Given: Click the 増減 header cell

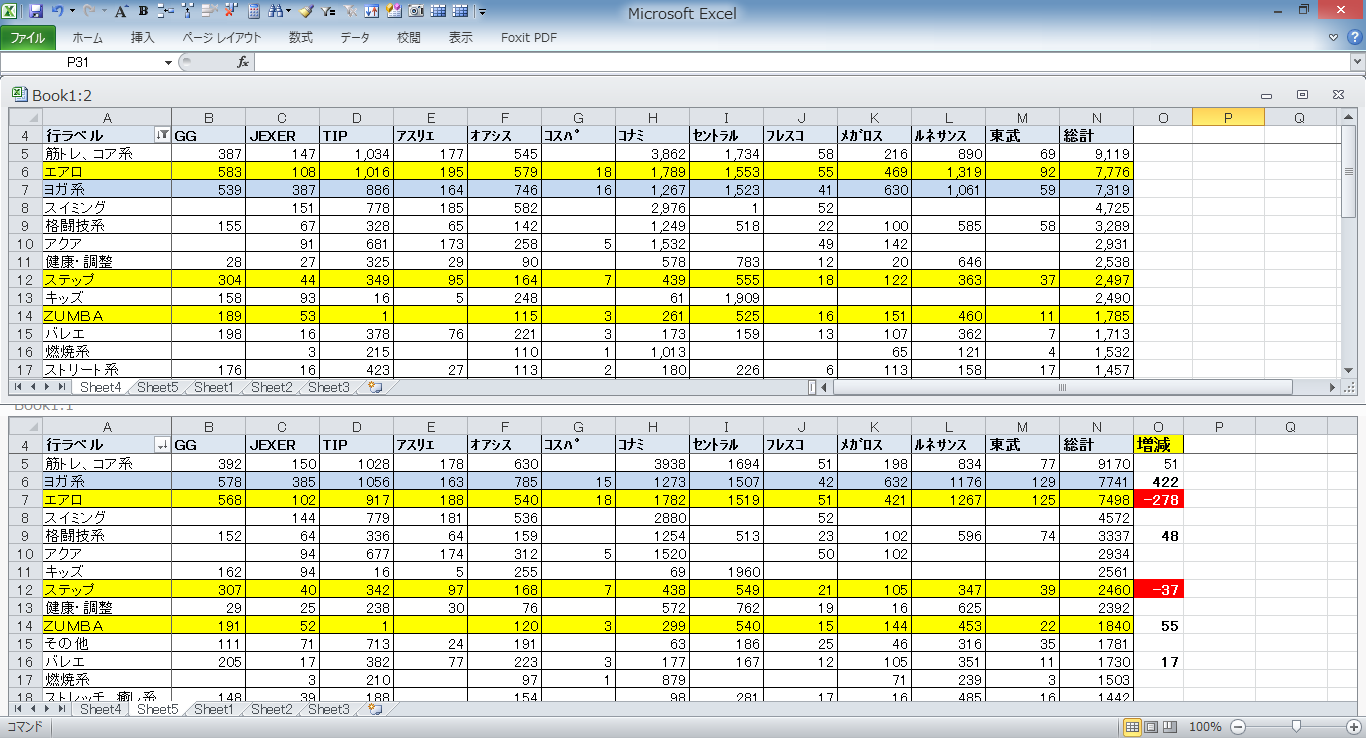Looking at the screenshot, I should pyautogui.click(x=1159, y=445).
